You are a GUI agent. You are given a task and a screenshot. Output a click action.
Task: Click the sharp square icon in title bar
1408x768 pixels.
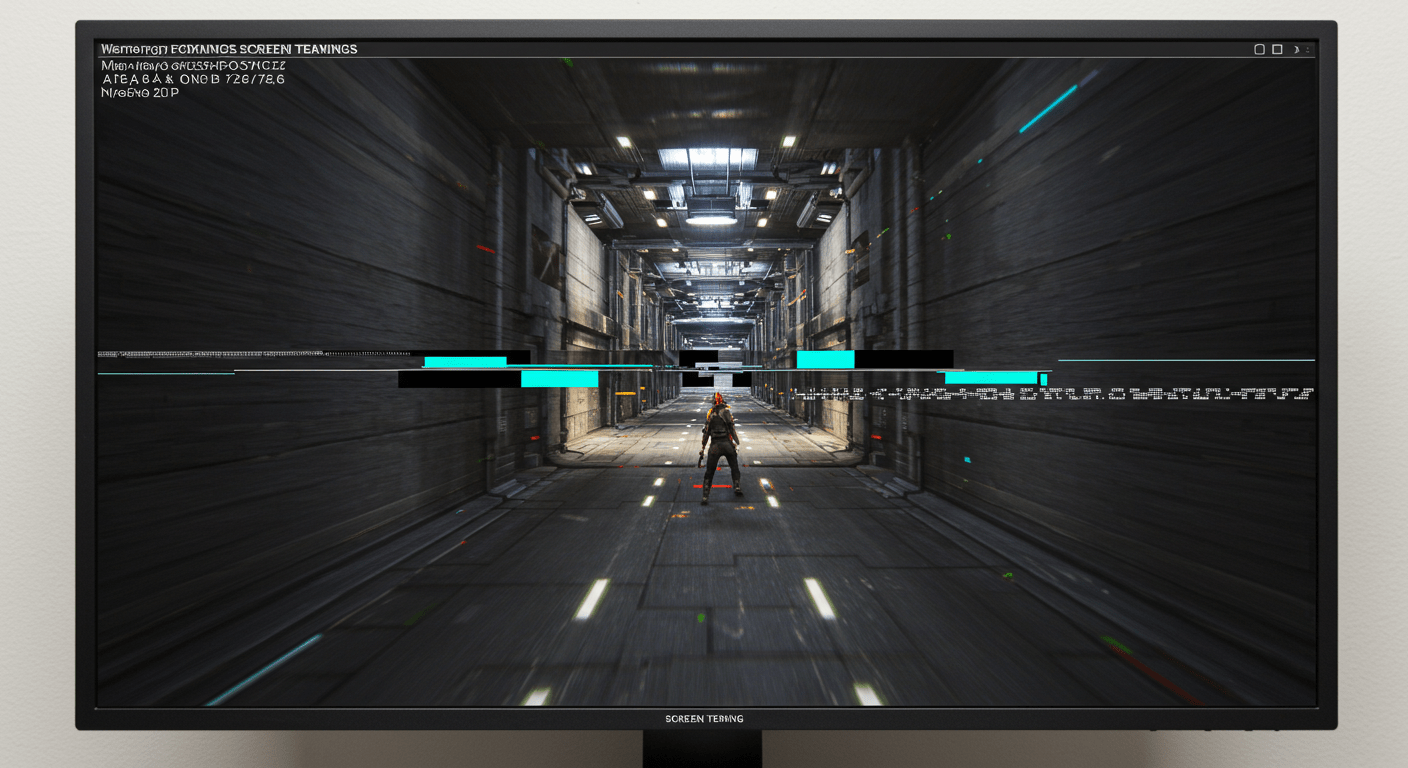[x=1277, y=49]
